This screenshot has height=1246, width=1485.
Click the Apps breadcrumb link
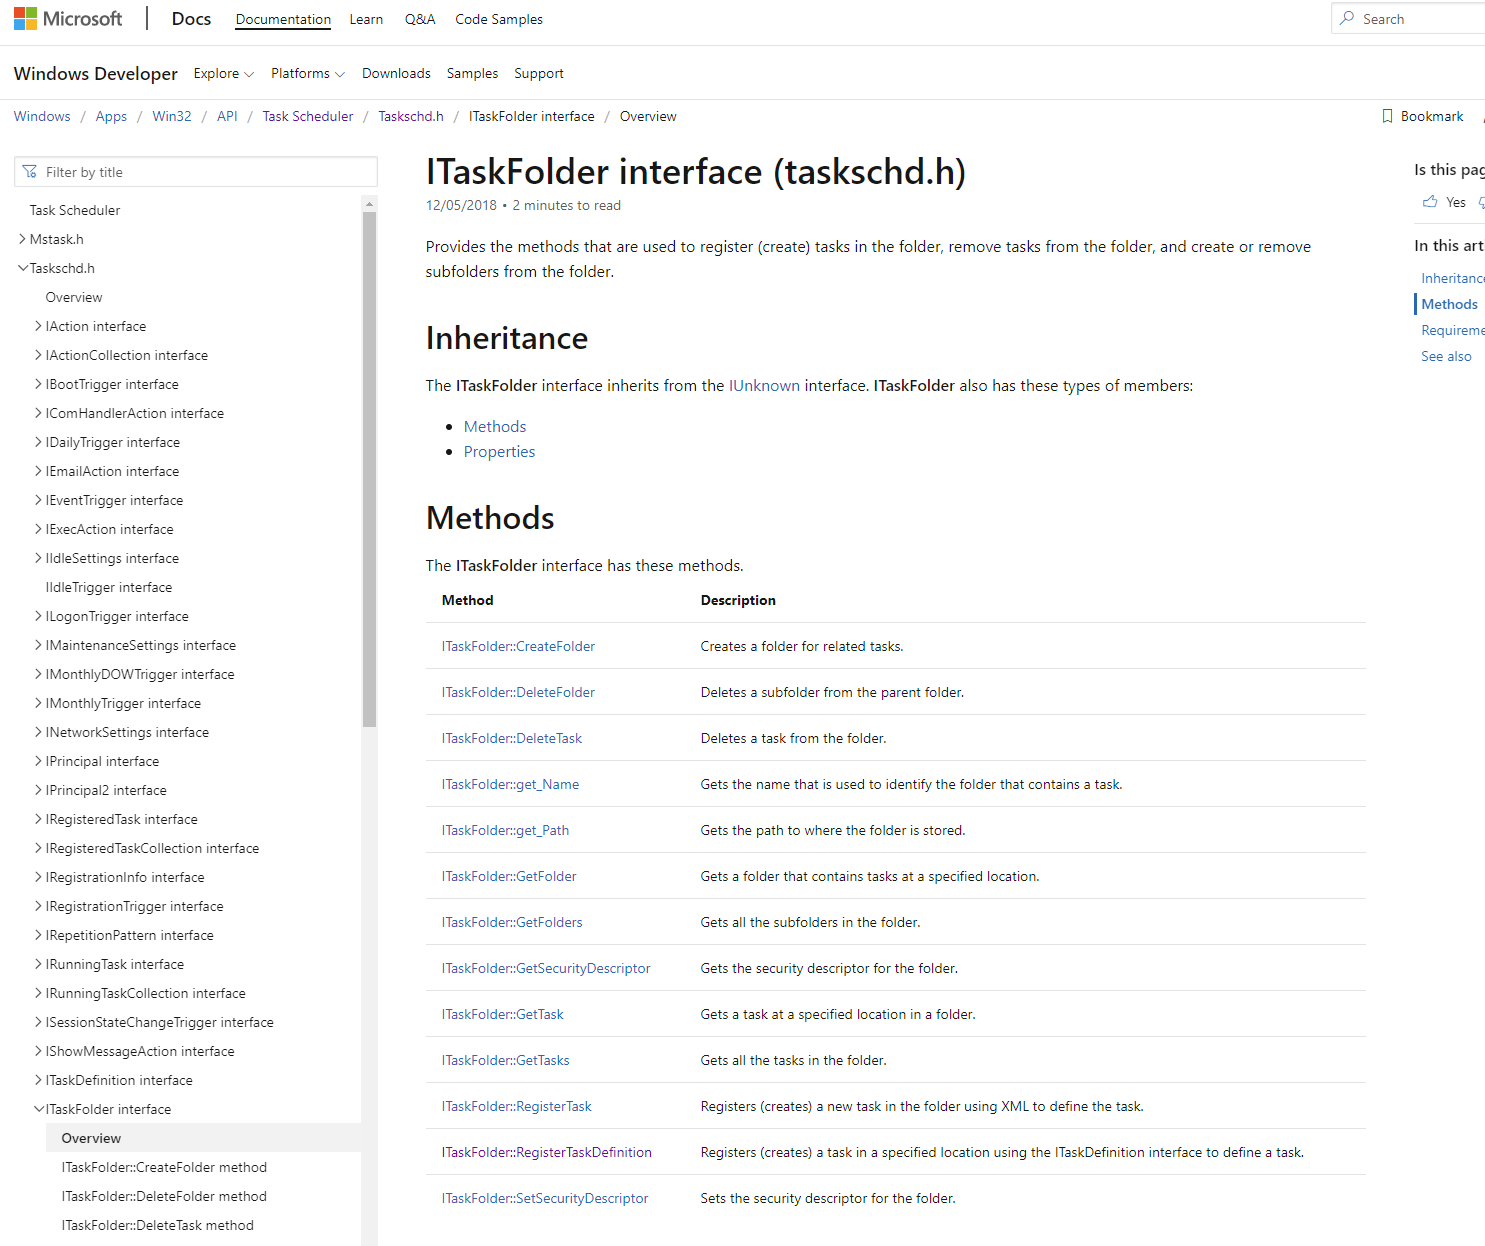click(111, 116)
